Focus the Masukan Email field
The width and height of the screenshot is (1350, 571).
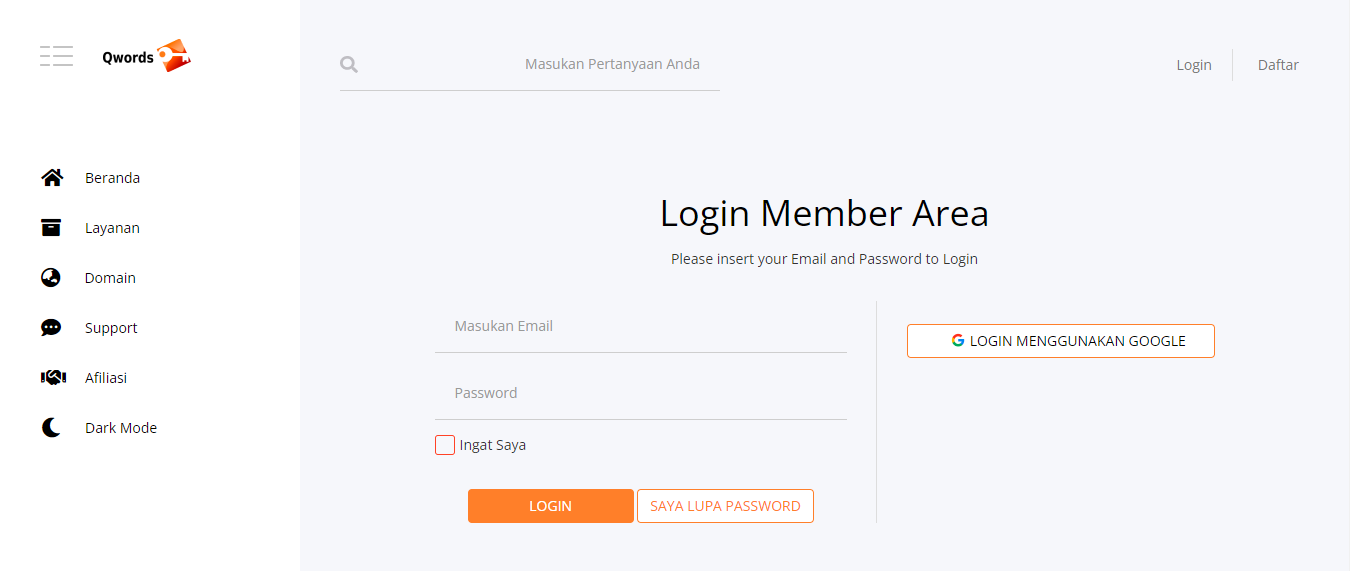pyautogui.click(x=640, y=326)
